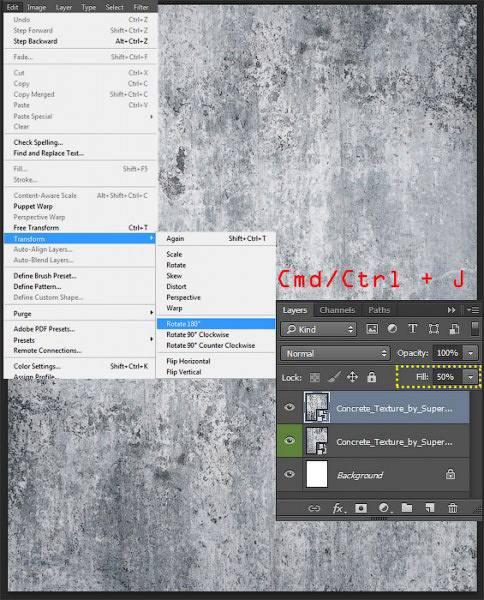This screenshot has width=484, height=600.
Task: Choose Define Pattern...
Action: coord(80,286)
